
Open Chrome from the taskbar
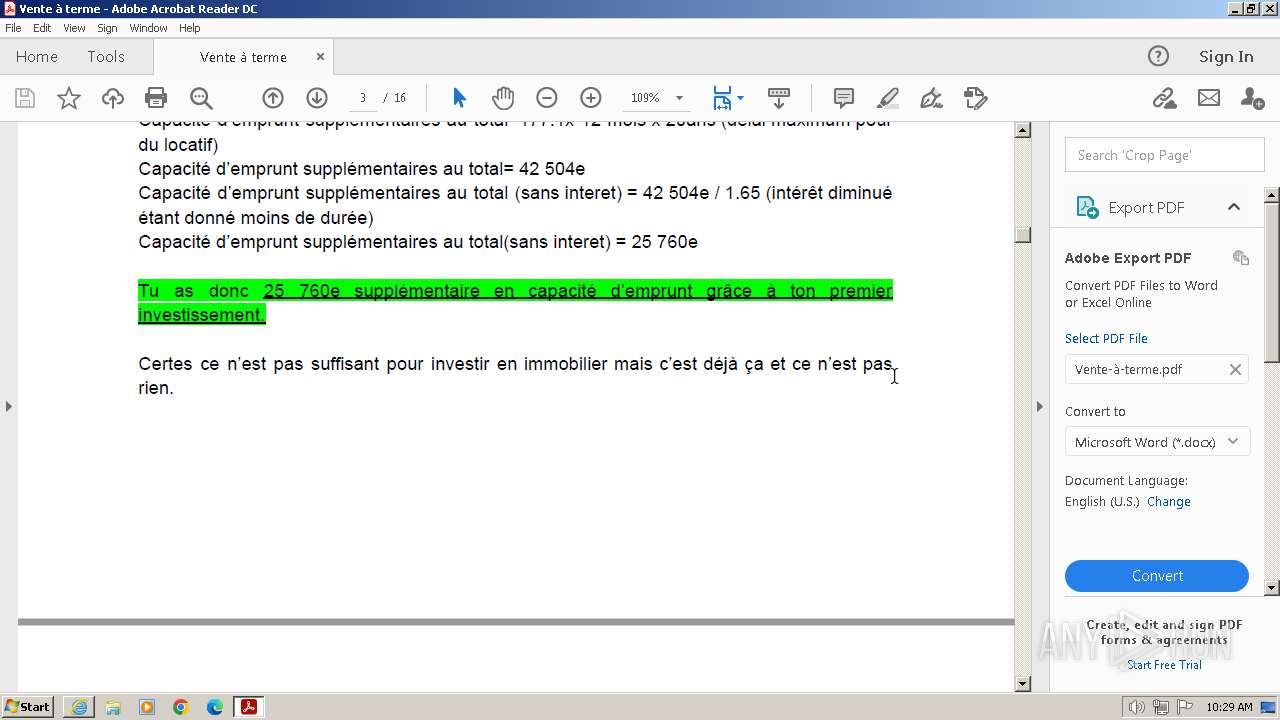(x=180, y=707)
